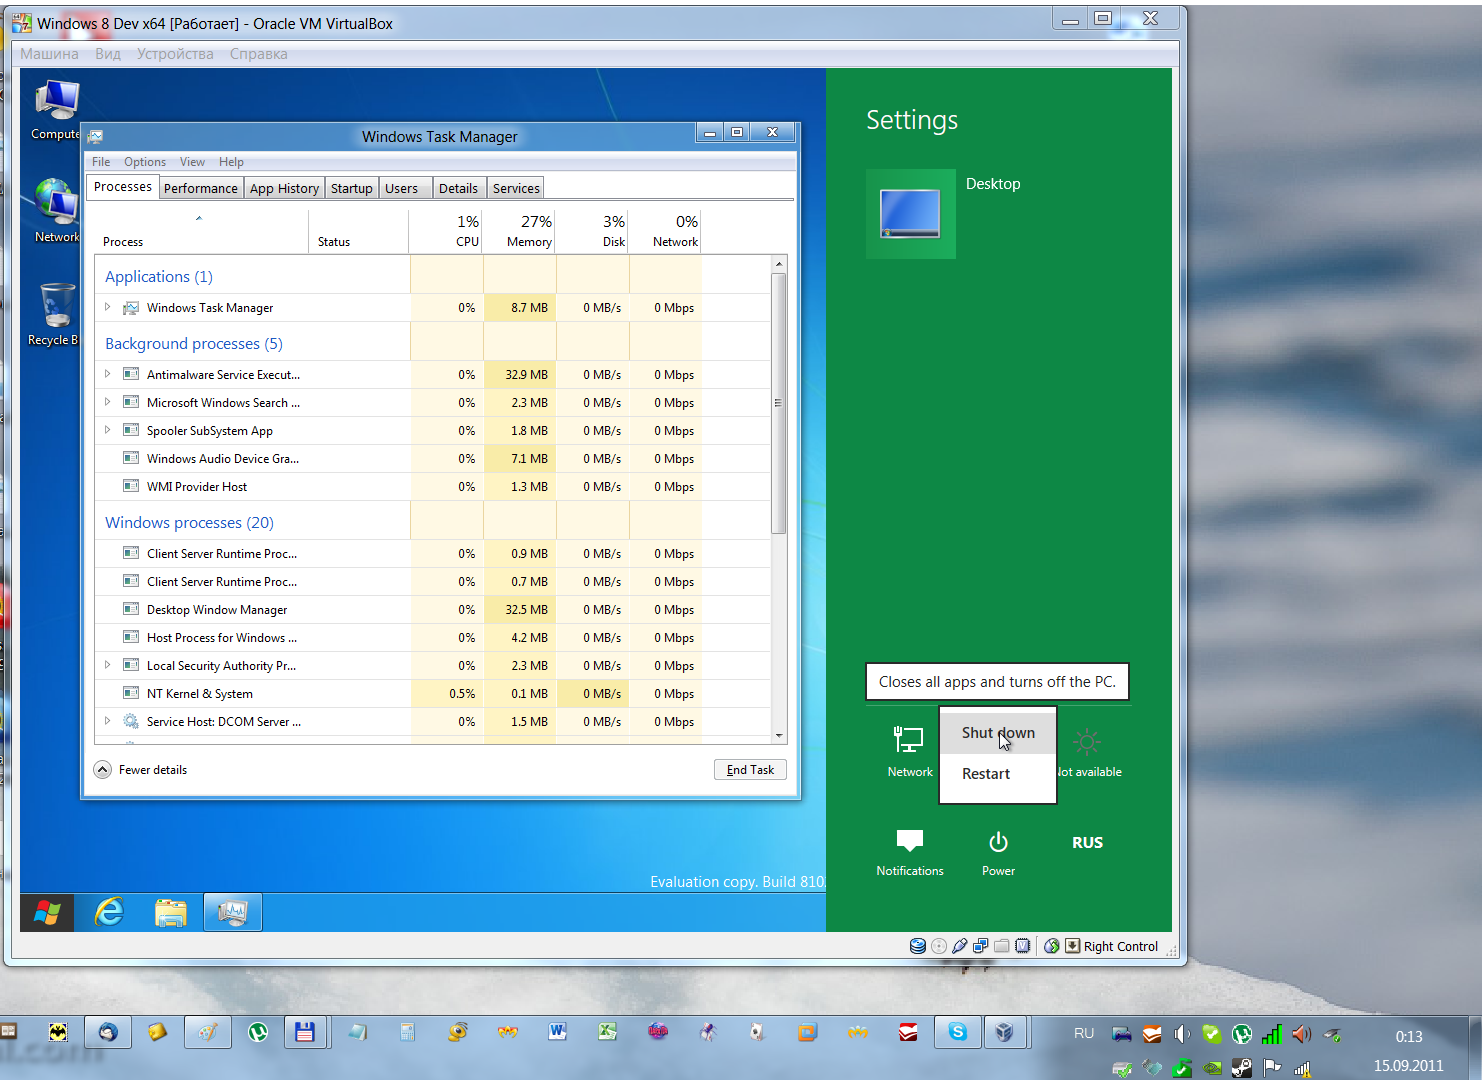1482x1083 pixels.
Task: Sort processes by the Memory column
Action: click(x=520, y=231)
